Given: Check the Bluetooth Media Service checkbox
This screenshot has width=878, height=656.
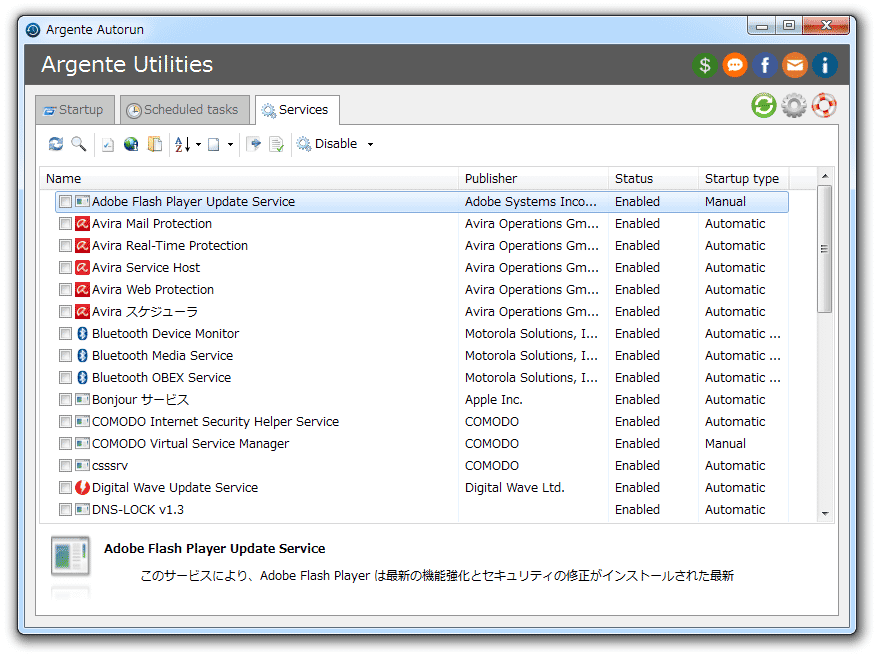Looking at the screenshot, I should coord(66,355).
